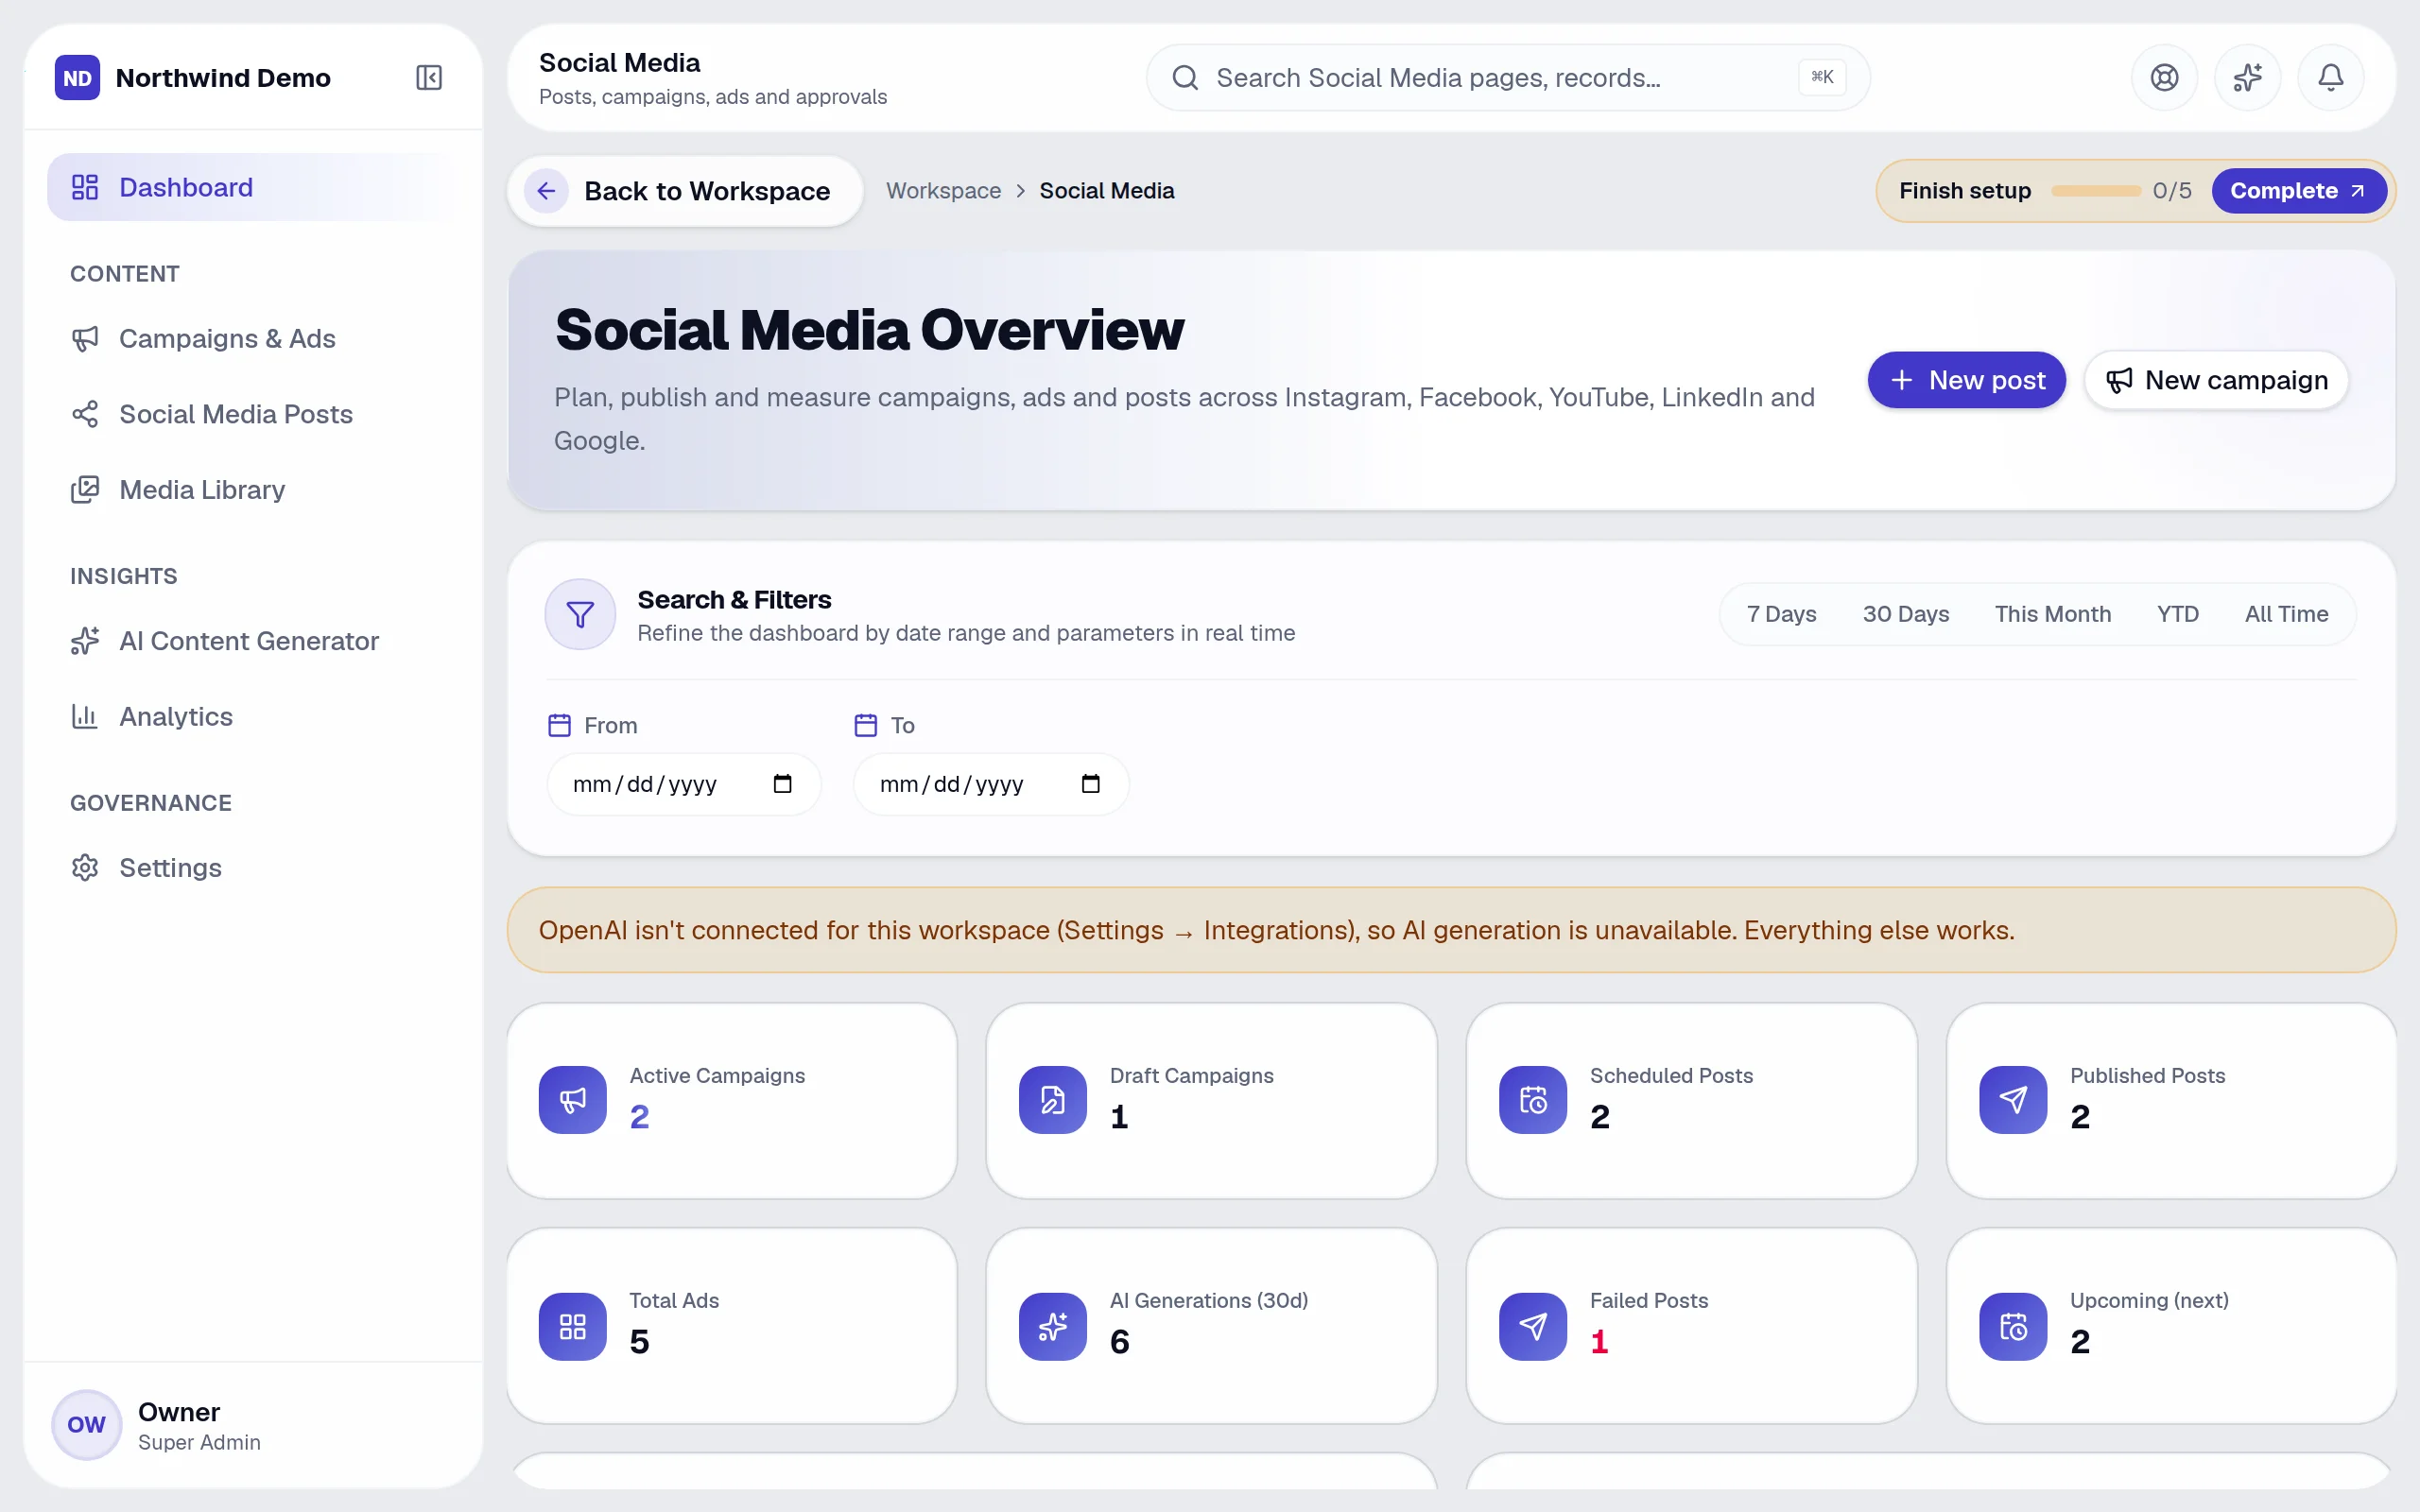Click the Complete setup button
Viewport: 2420px width, 1512px height.
[x=2298, y=190]
